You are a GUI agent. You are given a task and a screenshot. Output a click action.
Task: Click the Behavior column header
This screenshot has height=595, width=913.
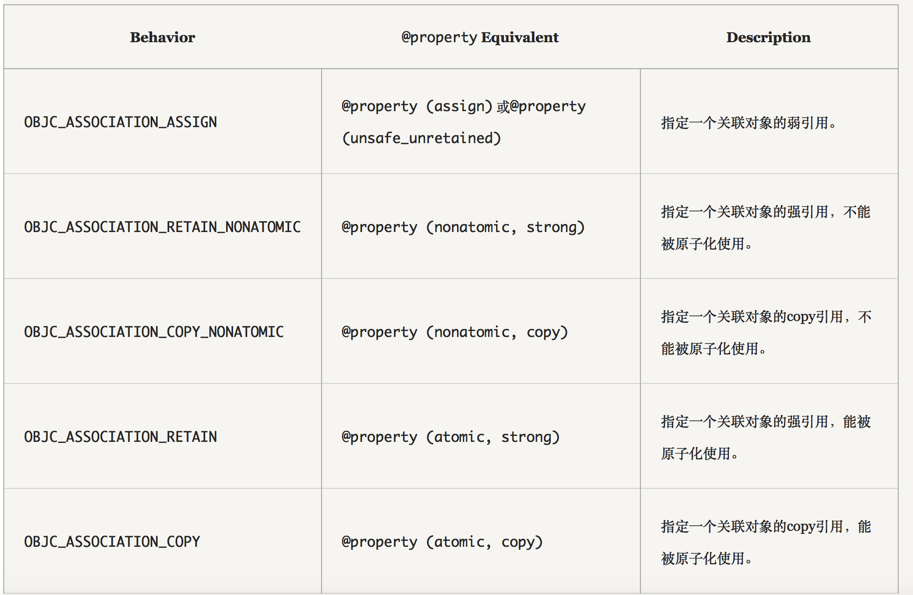[x=162, y=38]
